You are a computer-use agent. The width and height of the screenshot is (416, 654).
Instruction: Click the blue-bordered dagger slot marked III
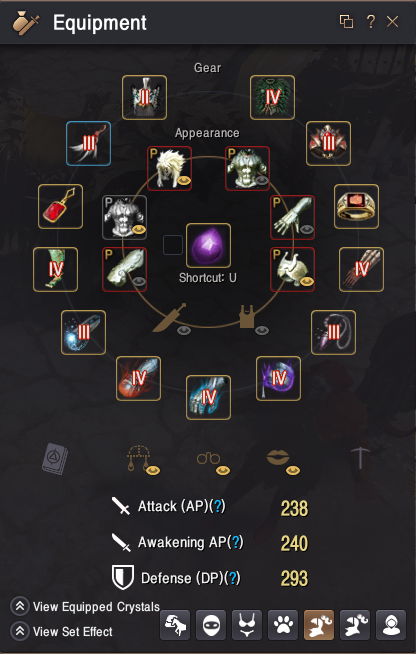point(88,143)
